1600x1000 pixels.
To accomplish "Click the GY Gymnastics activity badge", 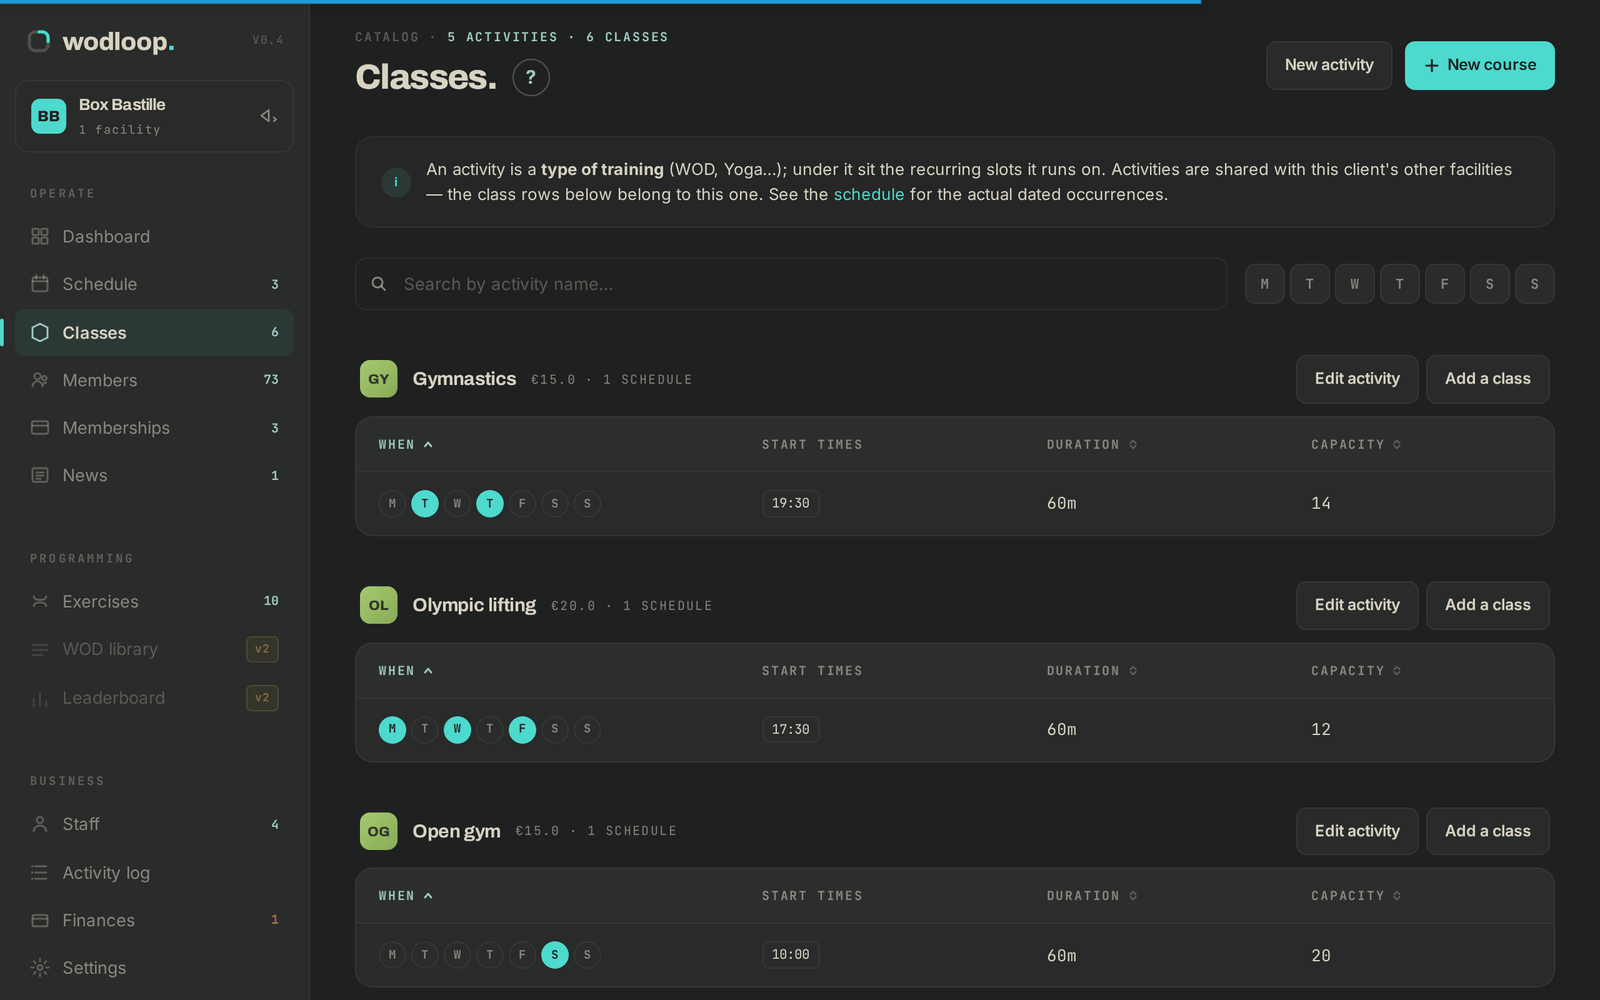I will tap(379, 379).
